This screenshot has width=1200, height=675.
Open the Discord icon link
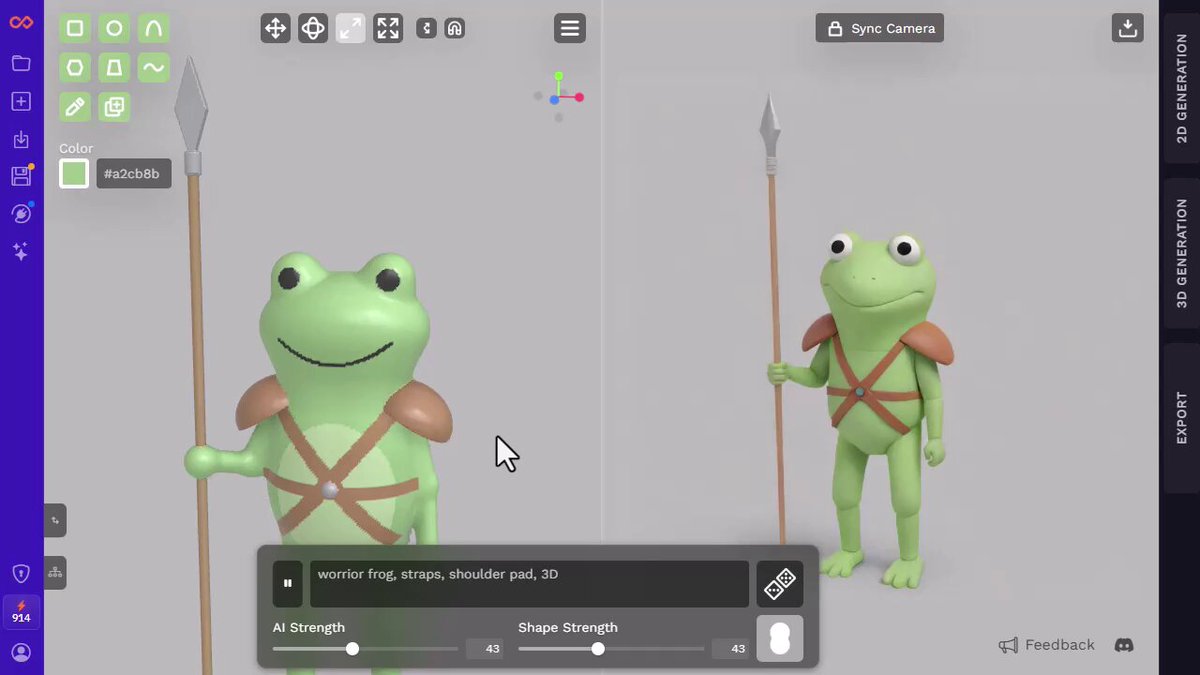point(1124,645)
